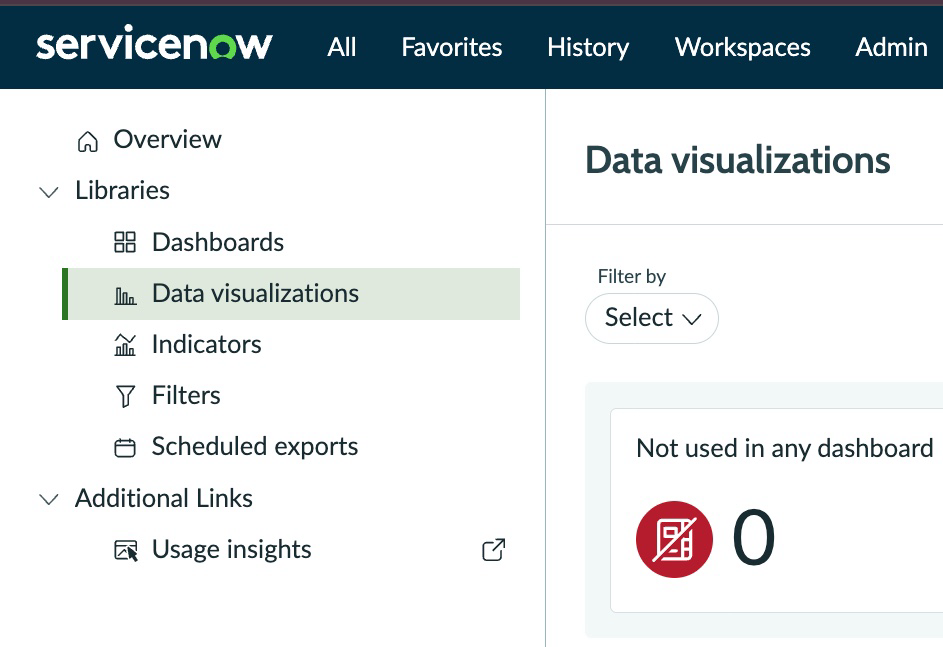Image resolution: width=943 pixels, height=647 pixels.
Task: Click the Filters funnel icon
Action: coord(125,397)
